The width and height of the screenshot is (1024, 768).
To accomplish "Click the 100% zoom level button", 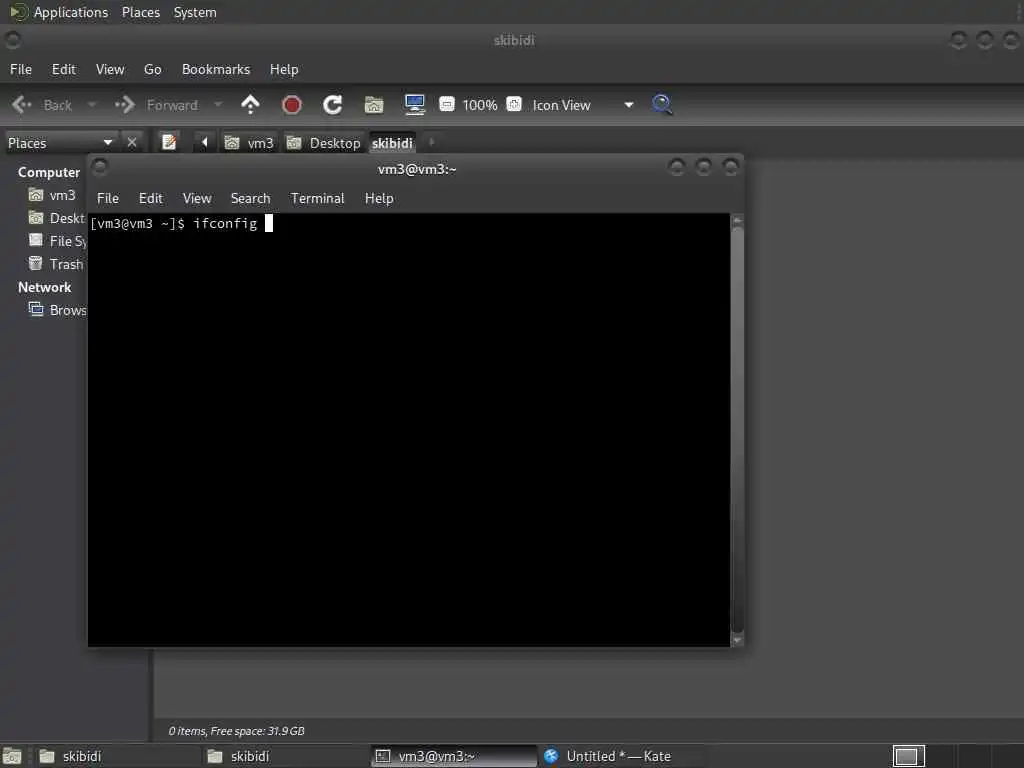I will pos(480,104).
